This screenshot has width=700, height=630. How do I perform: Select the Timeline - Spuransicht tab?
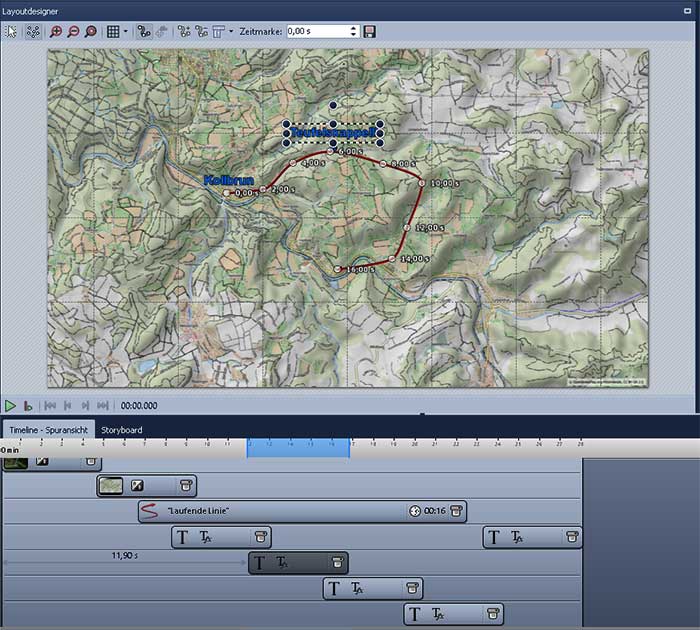click(49, 429)
